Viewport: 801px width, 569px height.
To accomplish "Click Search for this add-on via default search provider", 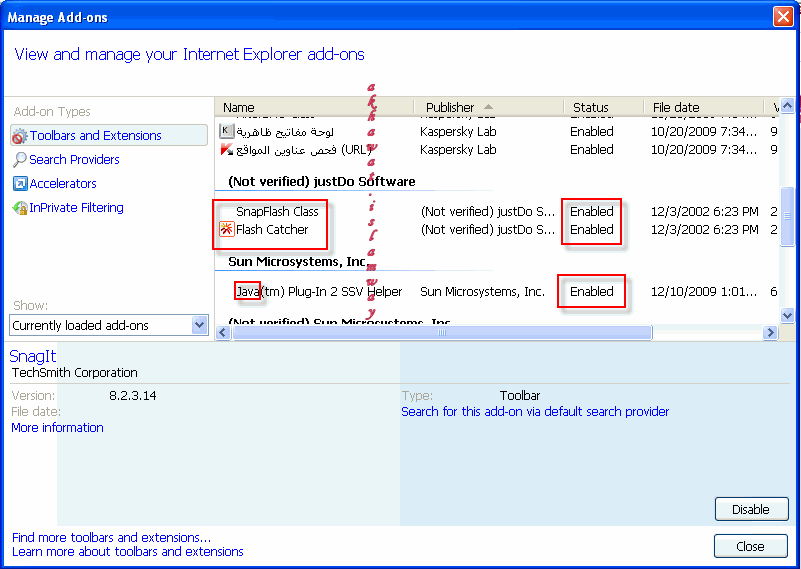I will coord(535,412).
